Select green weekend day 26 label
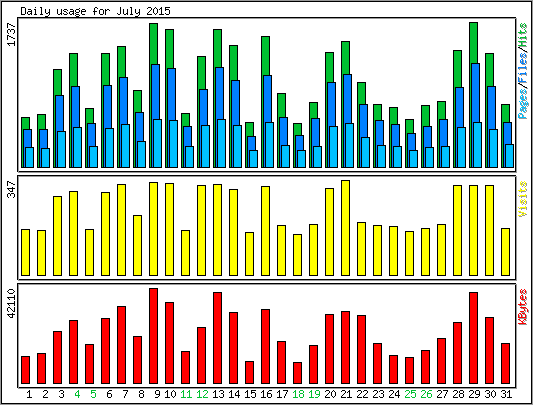 pyautogui.click(x=426, y=394)
